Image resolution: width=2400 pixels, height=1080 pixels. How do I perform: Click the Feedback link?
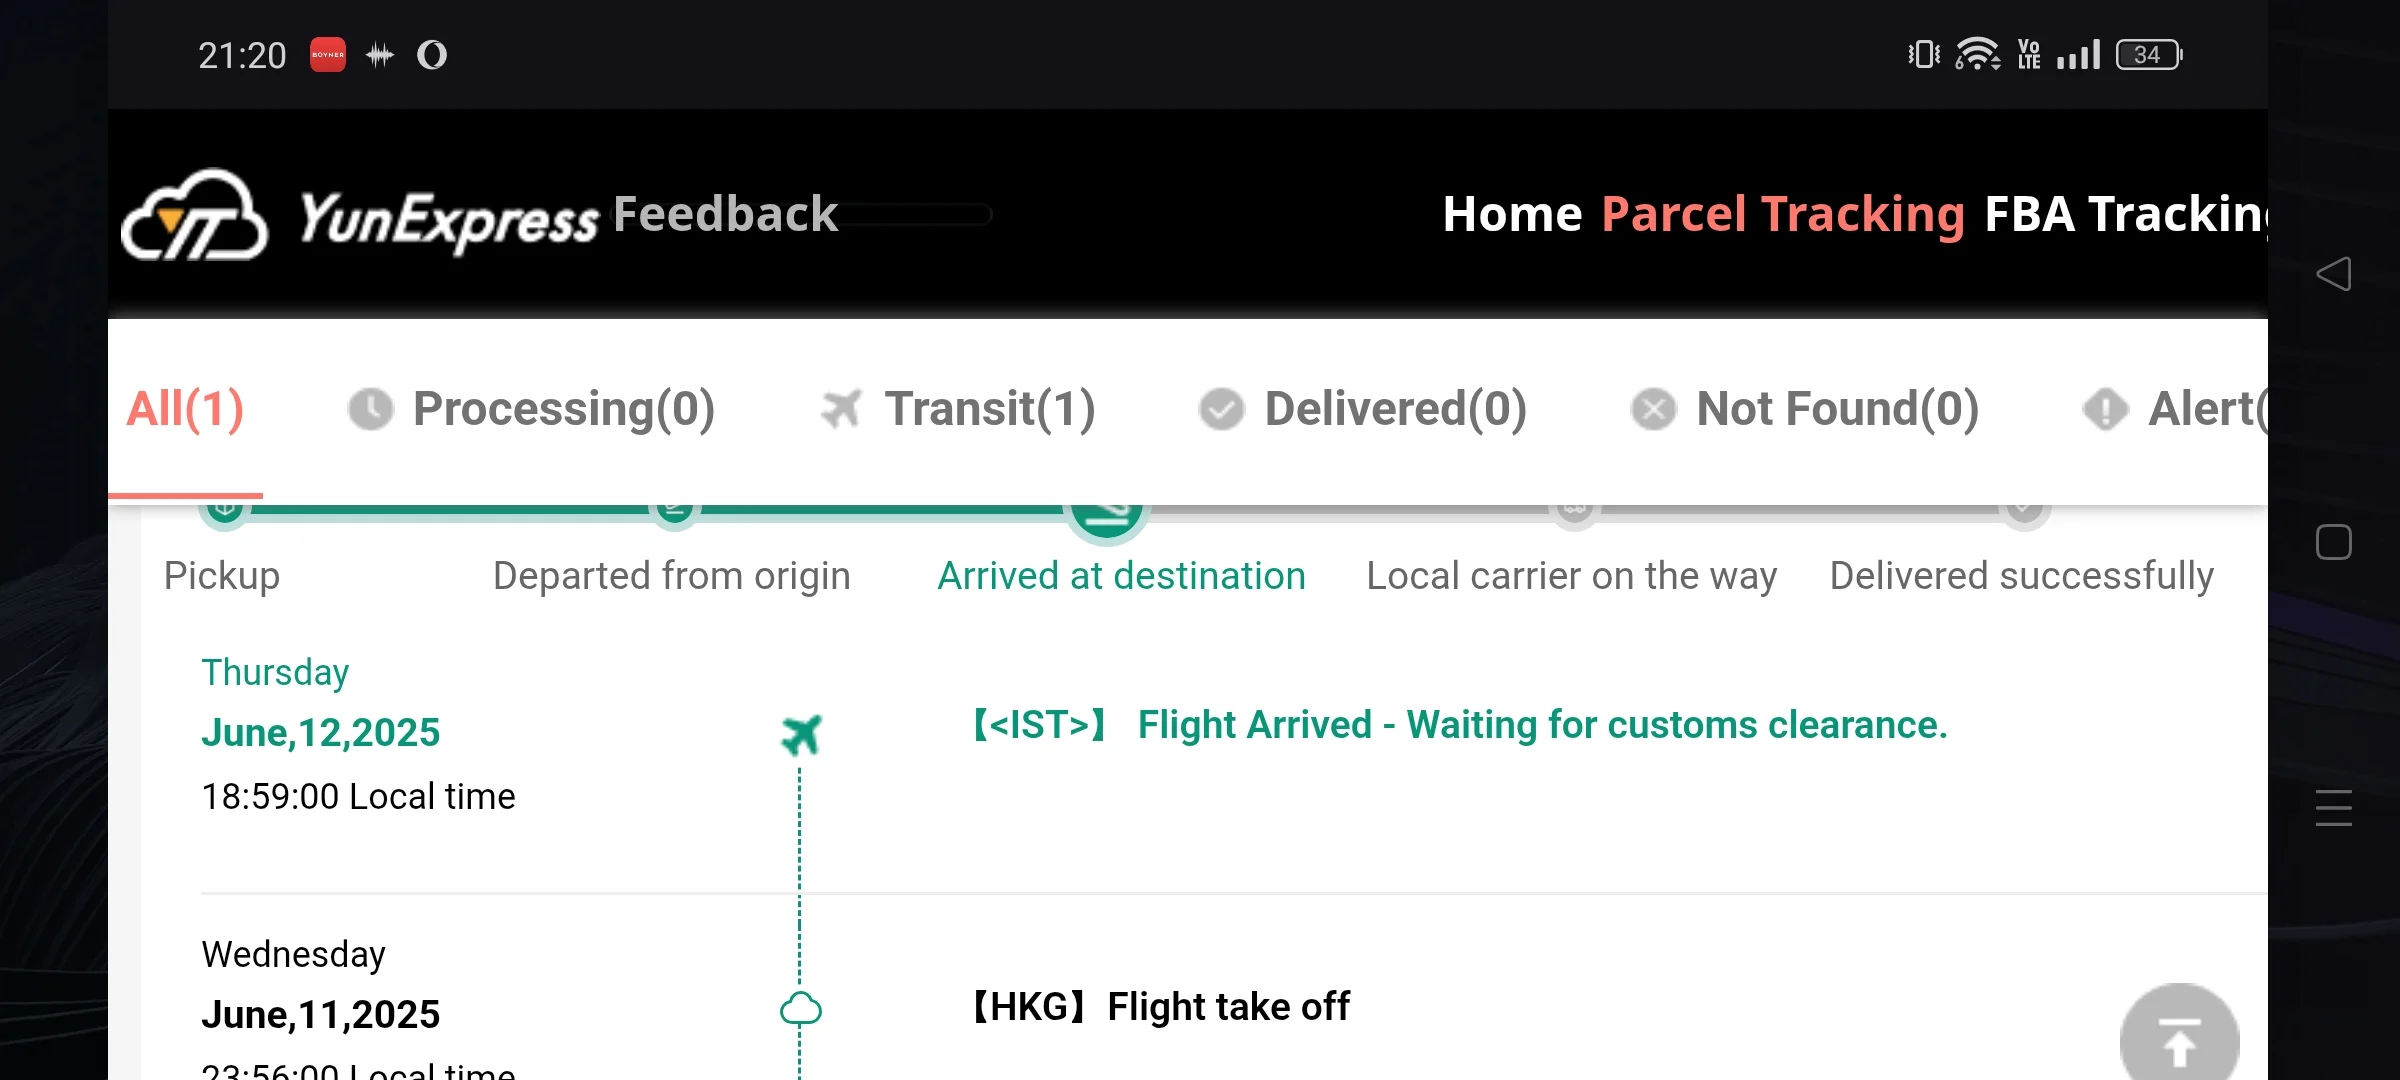[x=725, y=214]
